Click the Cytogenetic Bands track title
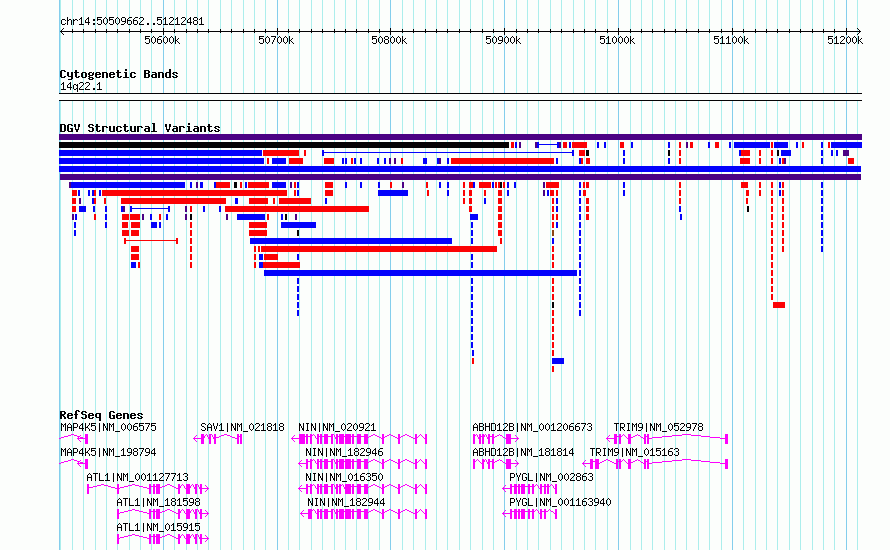The image size is (890, 550). (119, 74)
